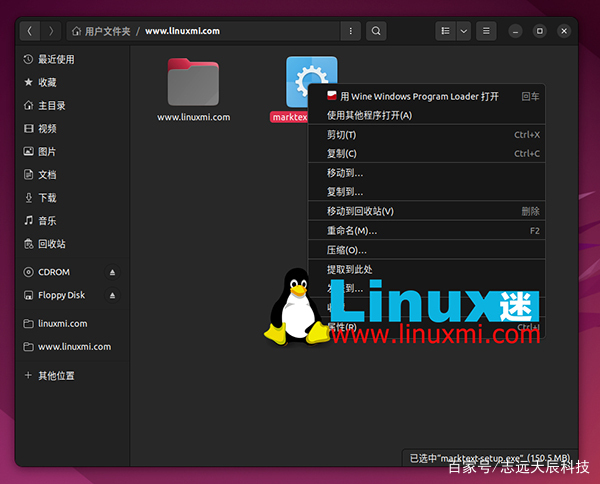Click the www.linuxmi.com path segment
The width and height of the screenshot is (600, 484).
183,31
